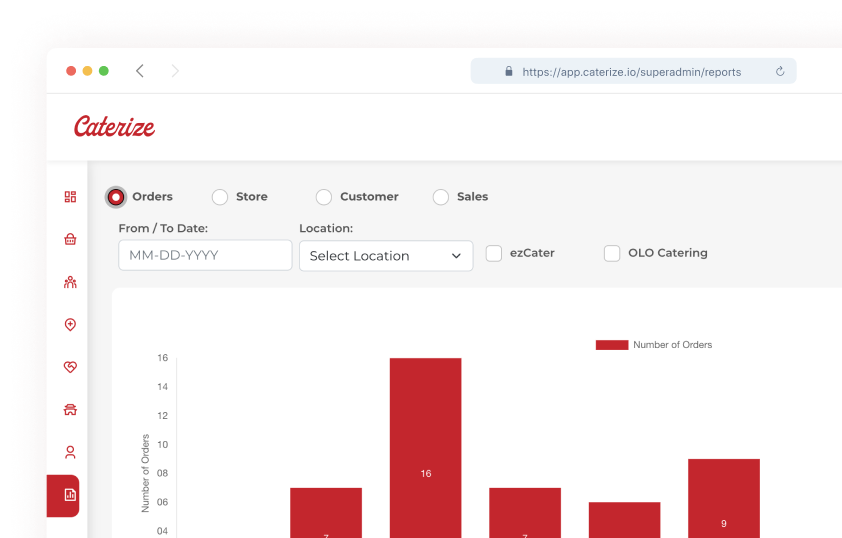Open the dashboard grid icon in sidebar

coord(70,197)
